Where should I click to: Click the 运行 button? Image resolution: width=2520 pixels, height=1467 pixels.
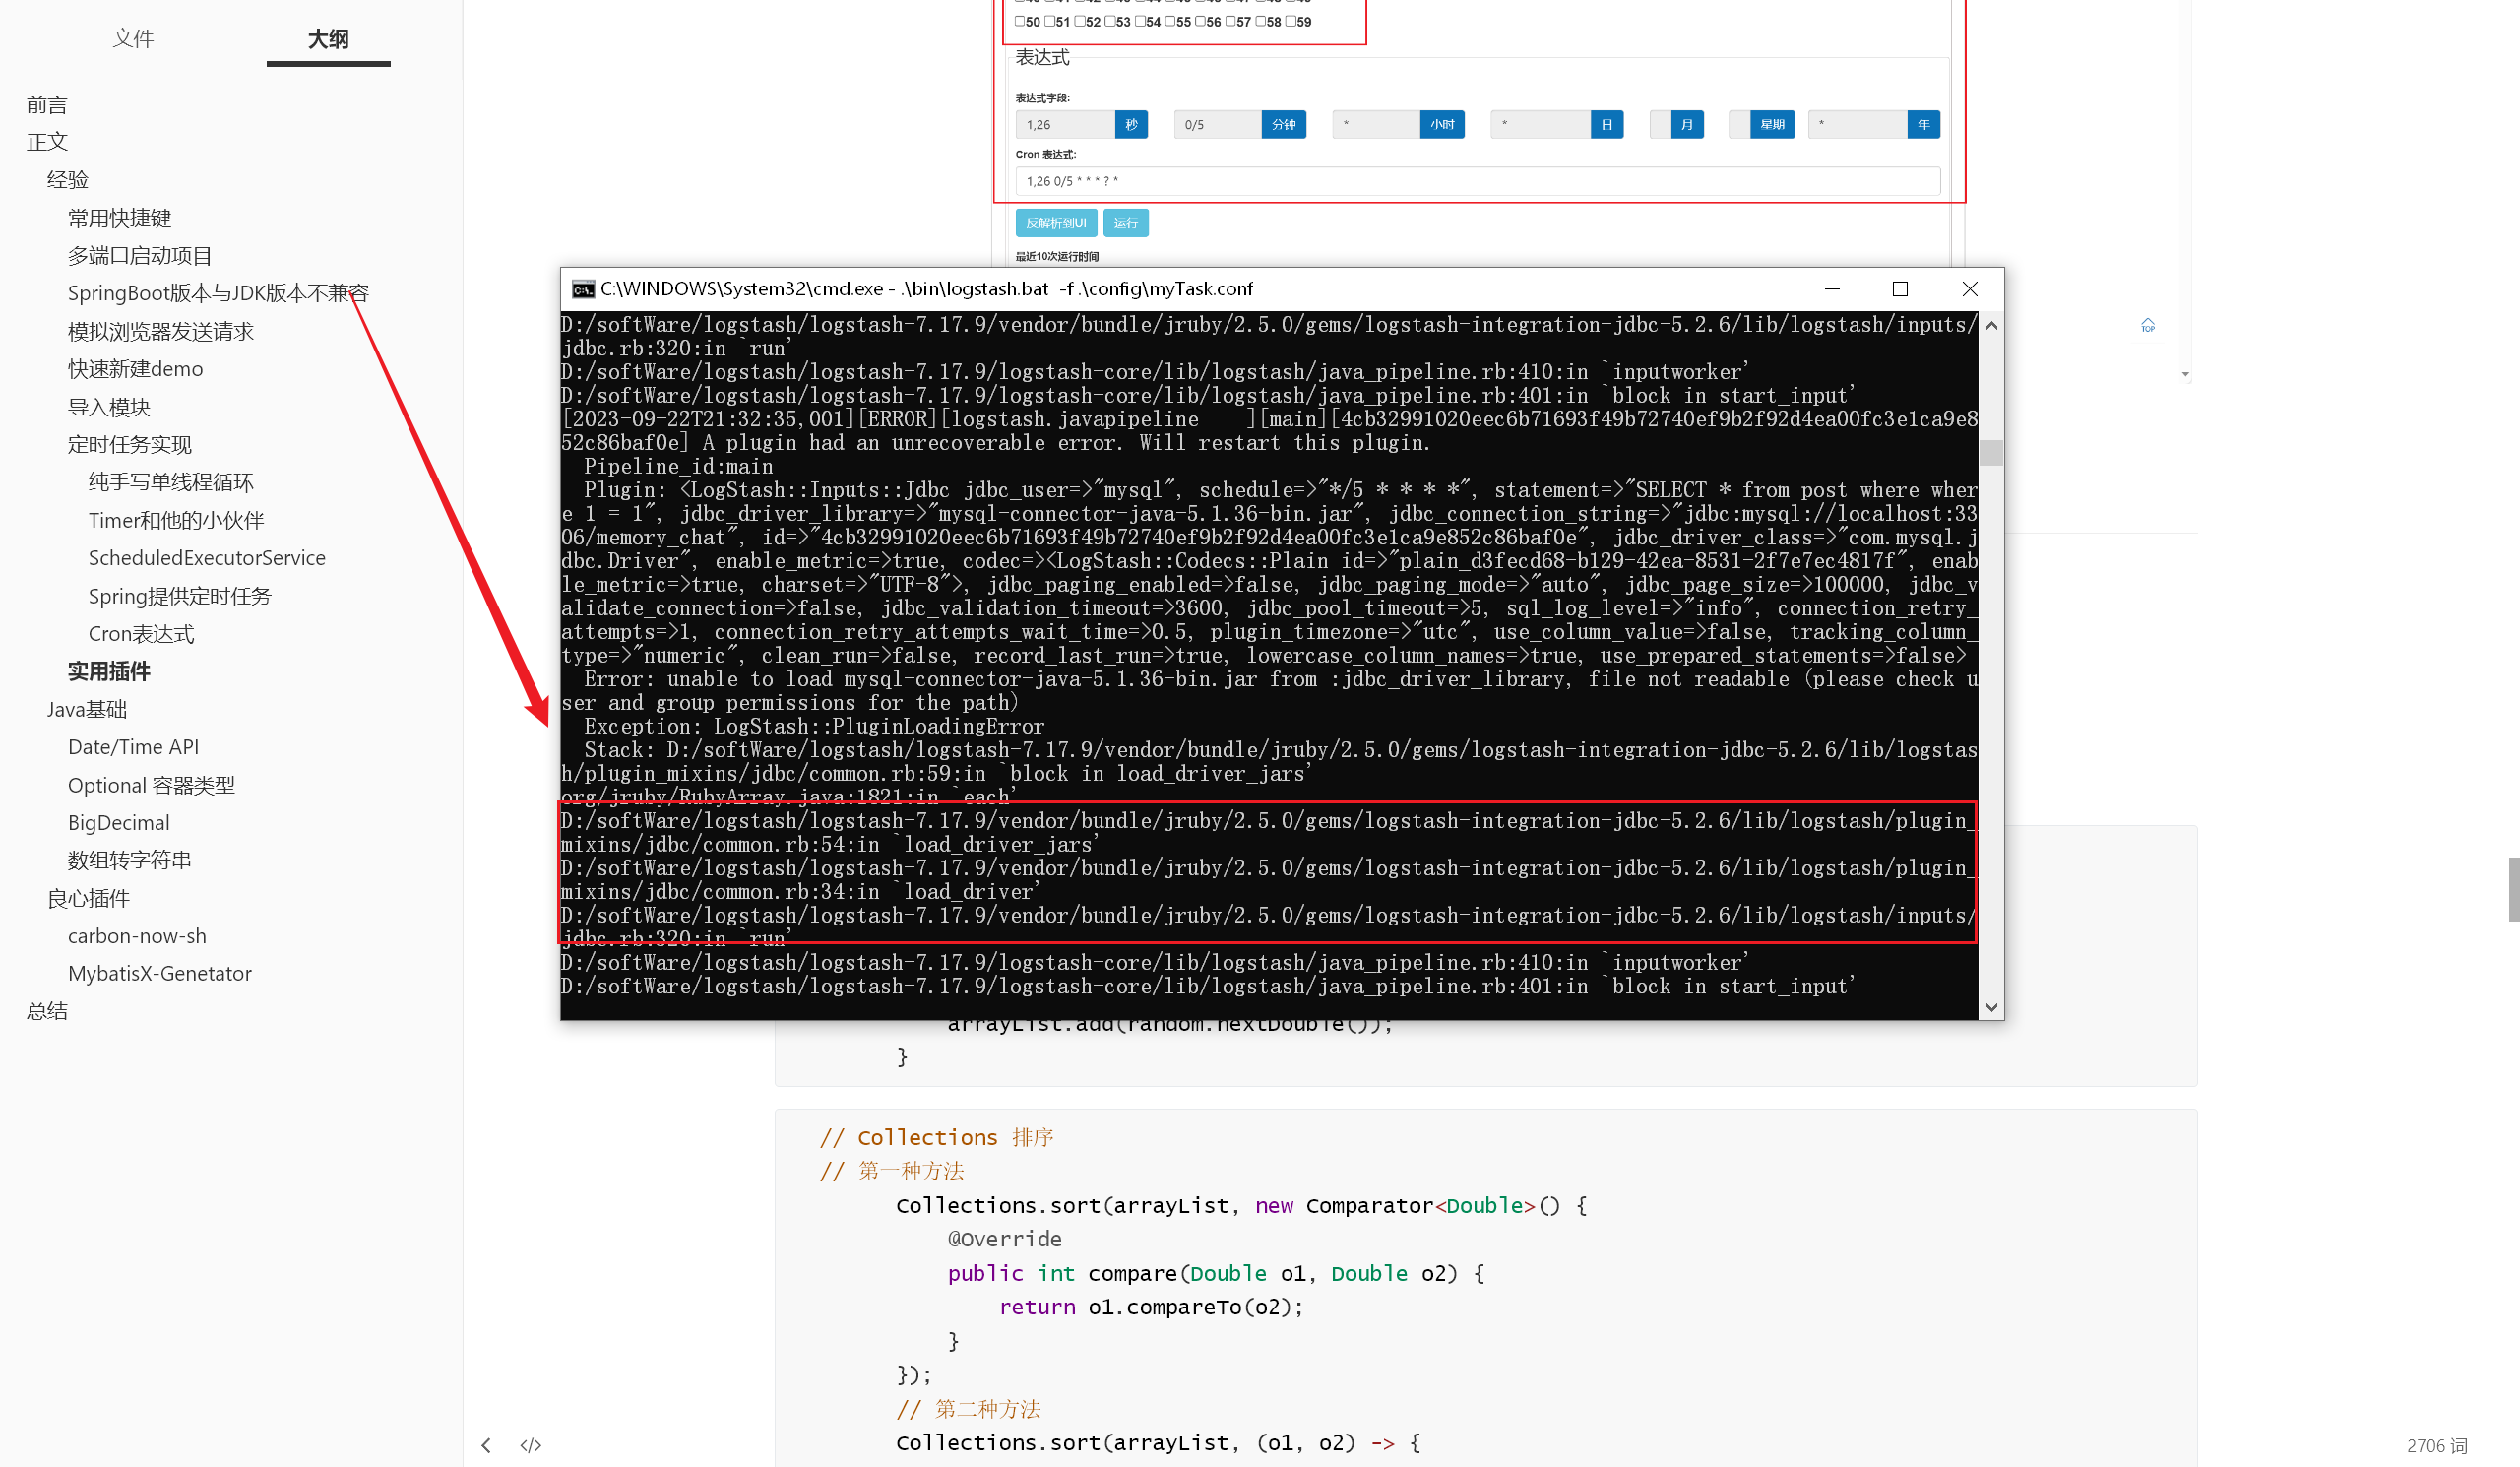(x=1126, y=223)
